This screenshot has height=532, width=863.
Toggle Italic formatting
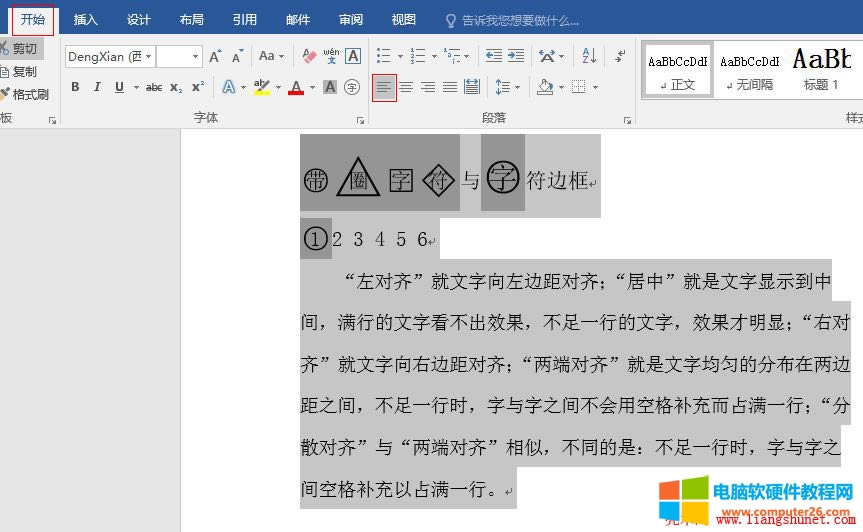pyautogui.click(x=97, y=88)
